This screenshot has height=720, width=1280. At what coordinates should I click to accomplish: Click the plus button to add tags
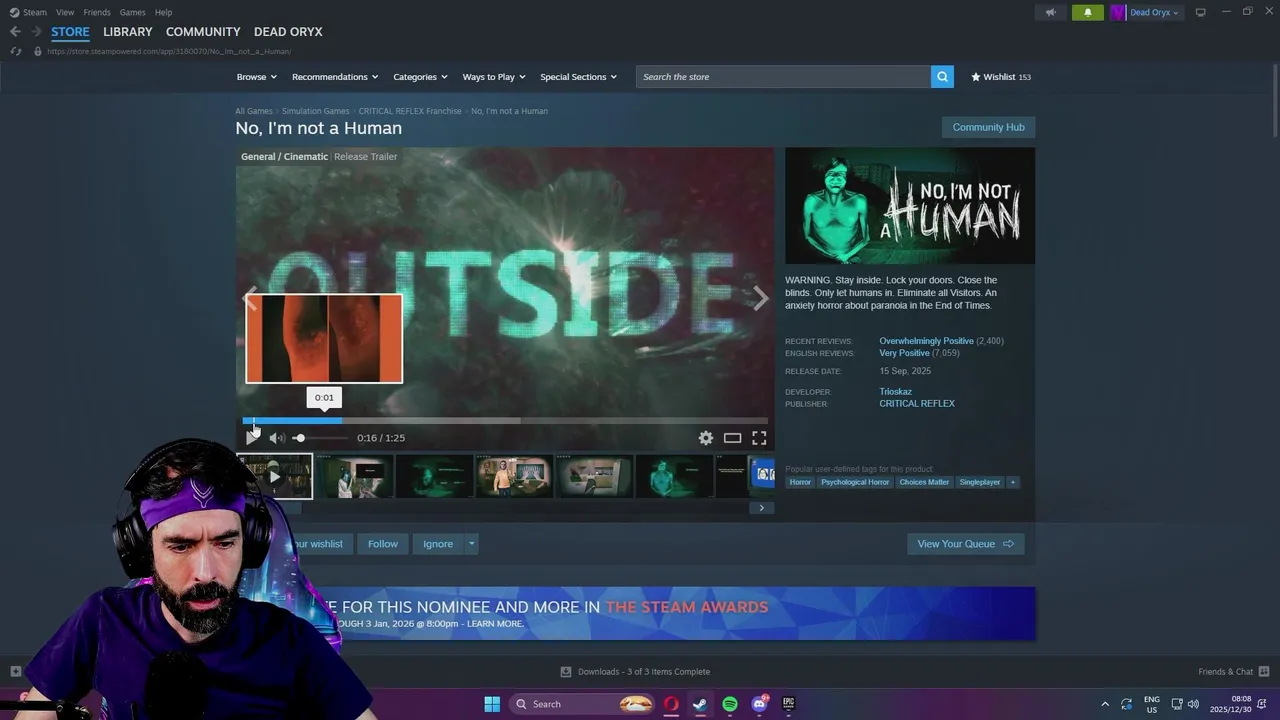click(1012, 482)
